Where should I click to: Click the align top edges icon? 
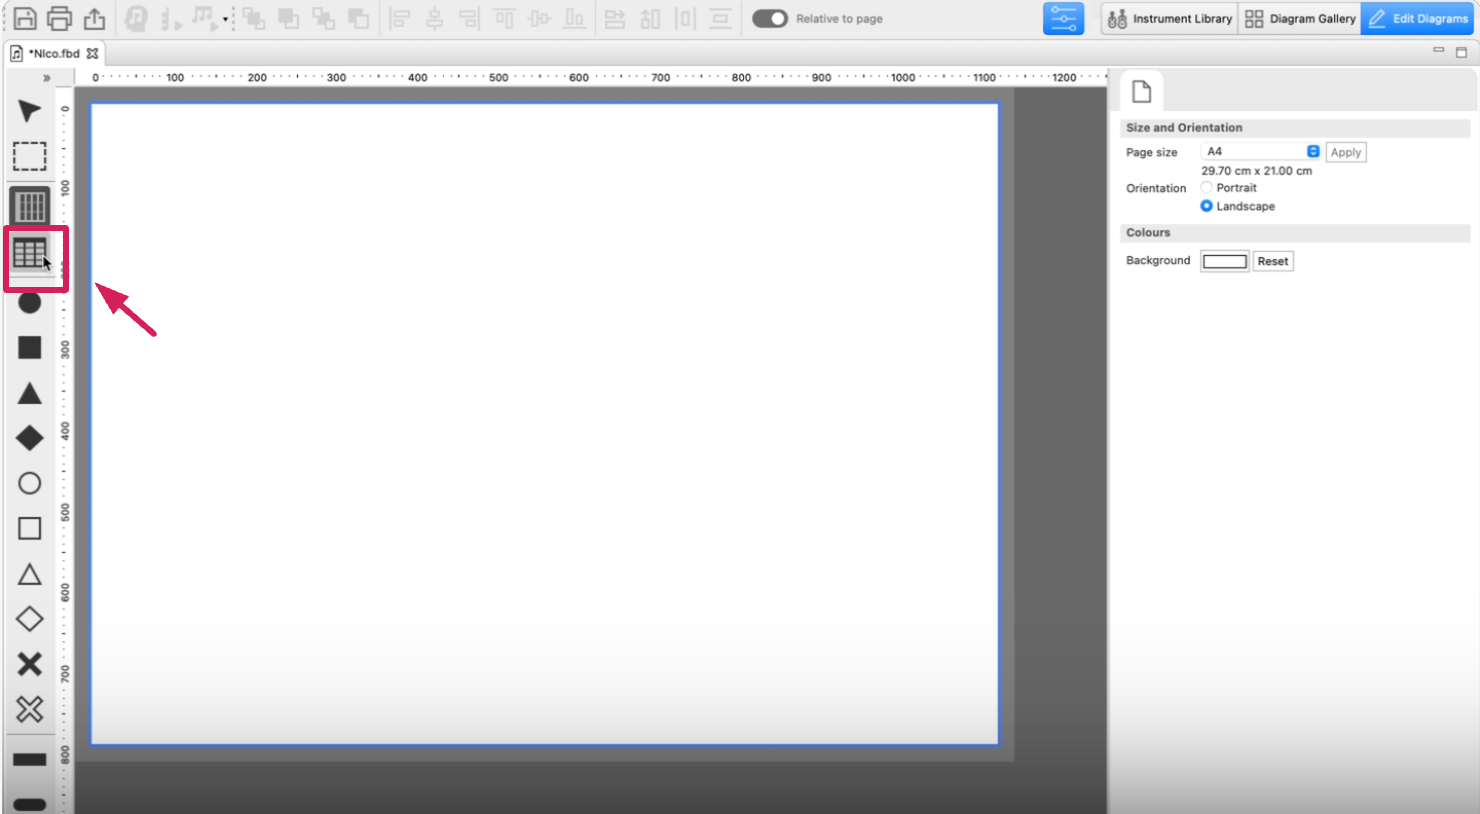coord(504,18)
